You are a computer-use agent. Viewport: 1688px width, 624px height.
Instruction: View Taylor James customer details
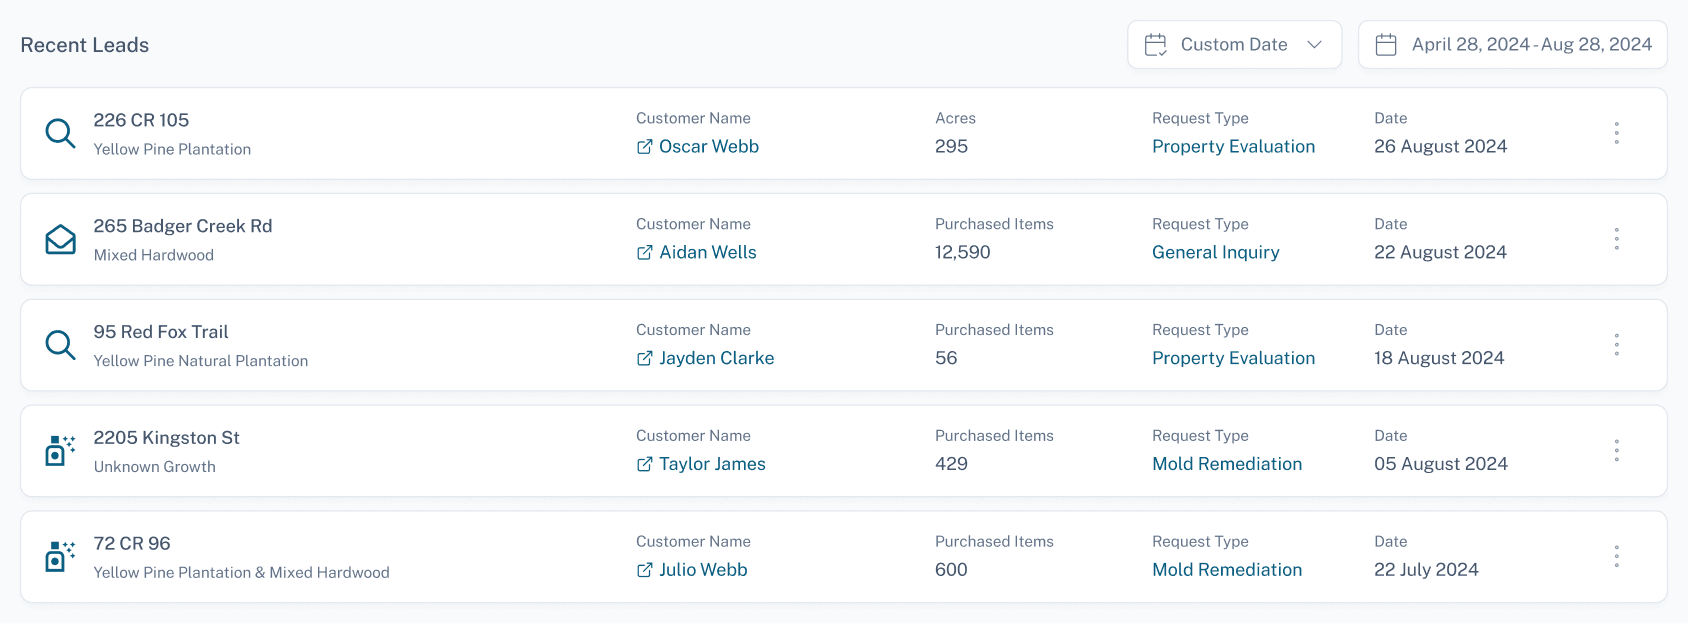(x=712, y=465)
